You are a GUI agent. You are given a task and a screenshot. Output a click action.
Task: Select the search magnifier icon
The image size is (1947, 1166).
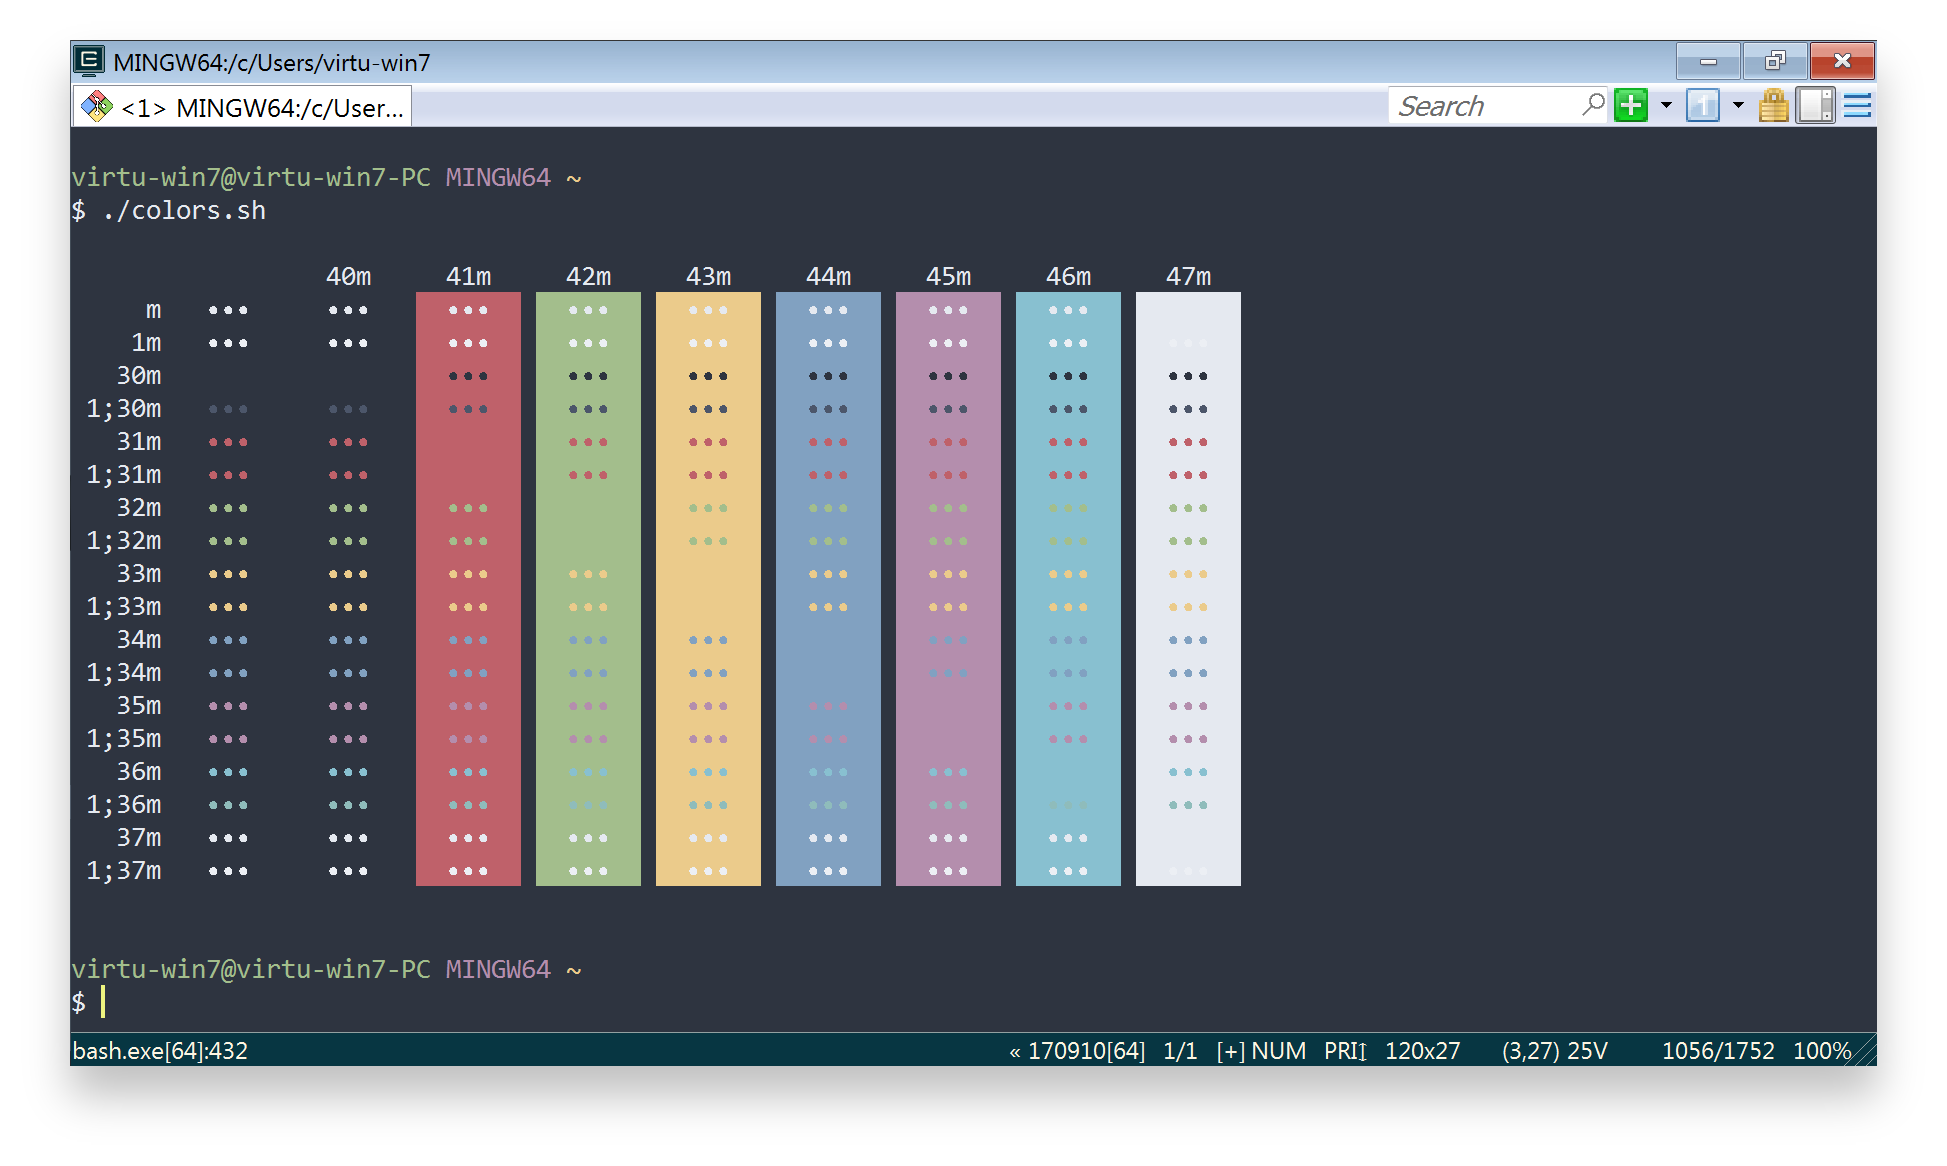pyautogui.click(x=1594, y=104)
